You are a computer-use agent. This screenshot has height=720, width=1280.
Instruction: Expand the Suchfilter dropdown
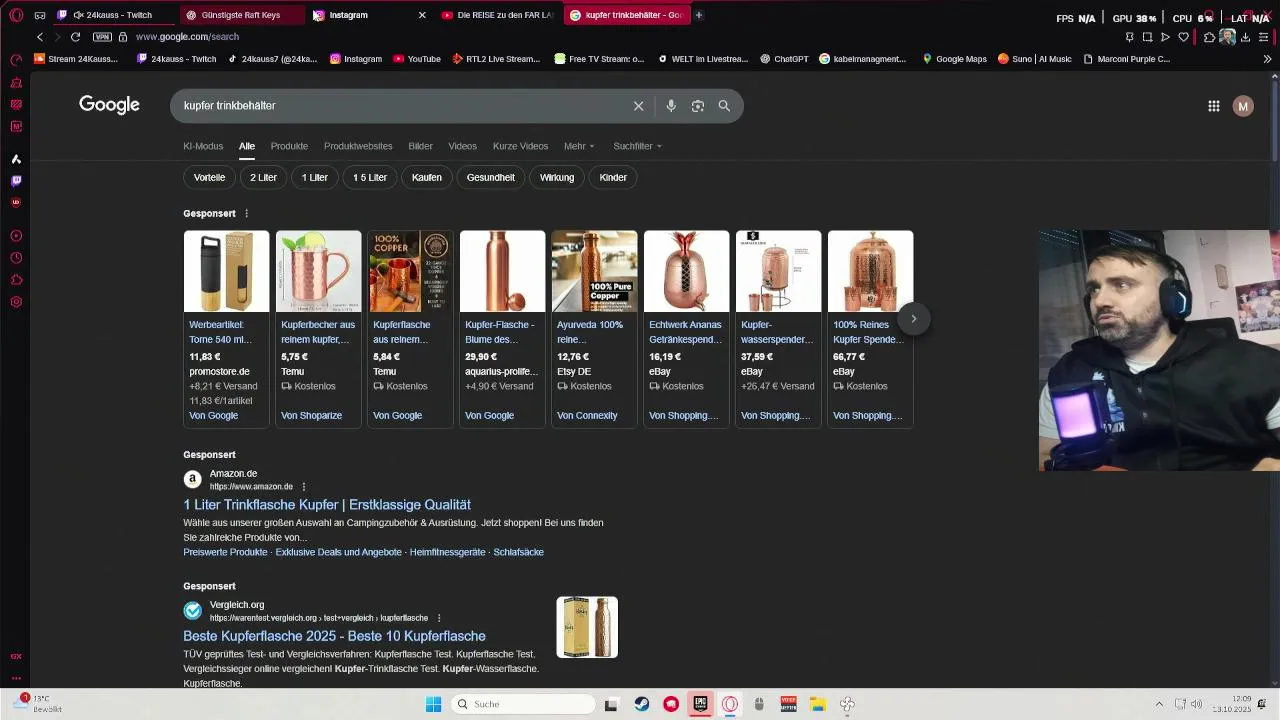(637, 146)
